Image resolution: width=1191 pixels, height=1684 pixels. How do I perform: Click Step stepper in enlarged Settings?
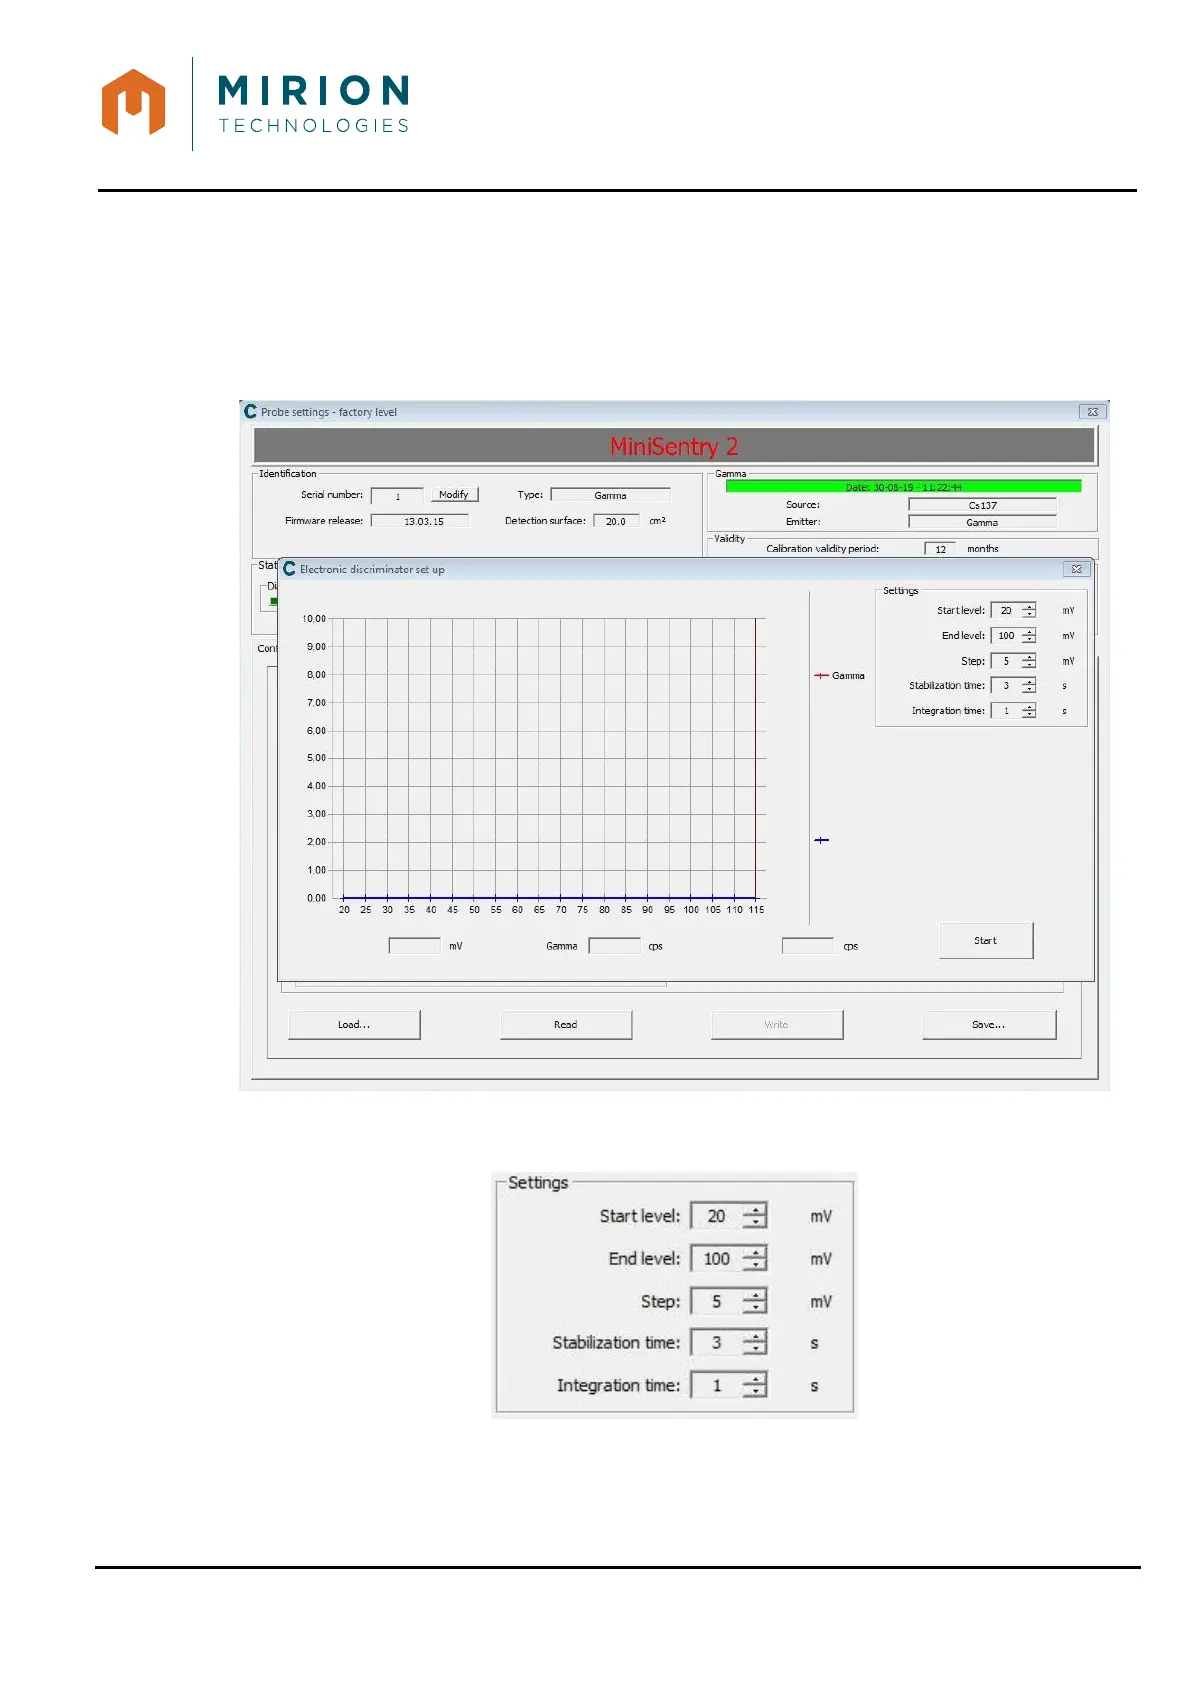point(755,1301)
